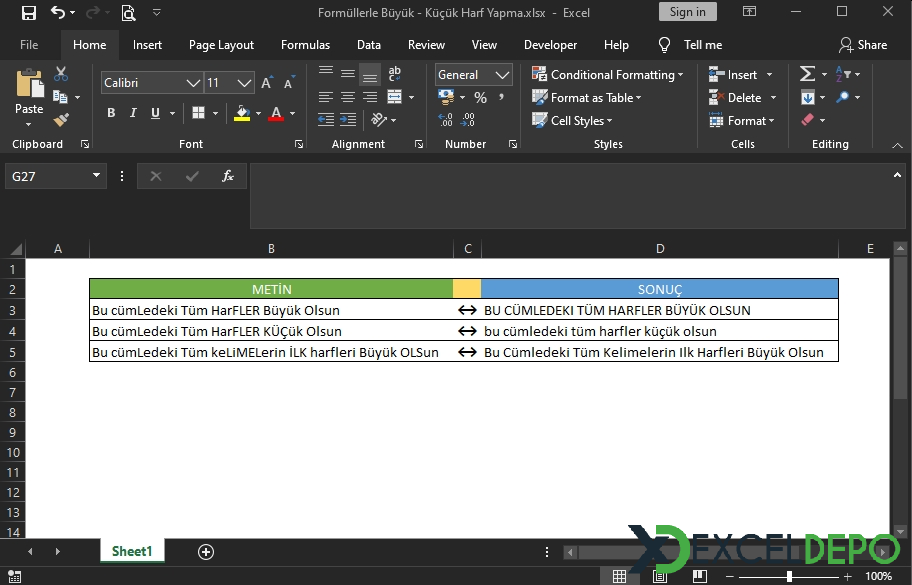Click the Increase Font Size icon

(x=267, y=83)
